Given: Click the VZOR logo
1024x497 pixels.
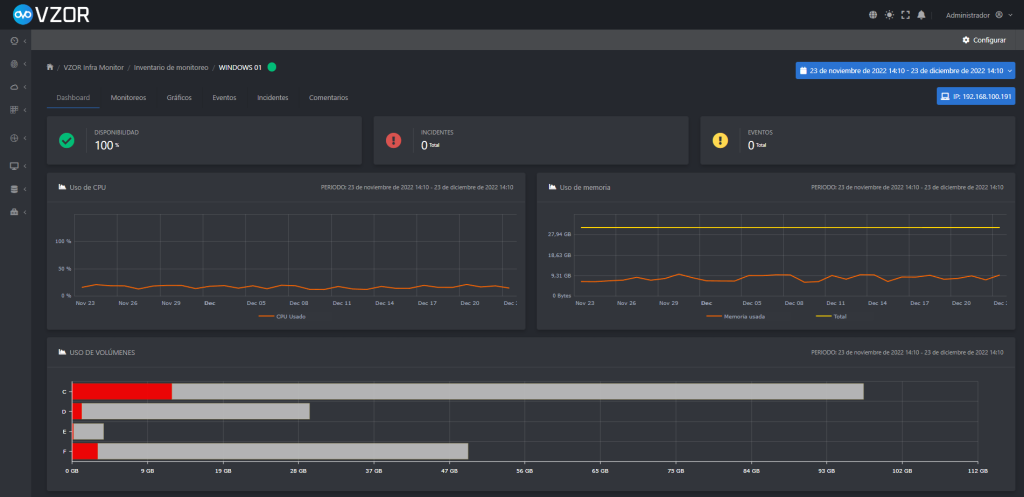Looking at the screenshot, I should click(x=52, y=14).
